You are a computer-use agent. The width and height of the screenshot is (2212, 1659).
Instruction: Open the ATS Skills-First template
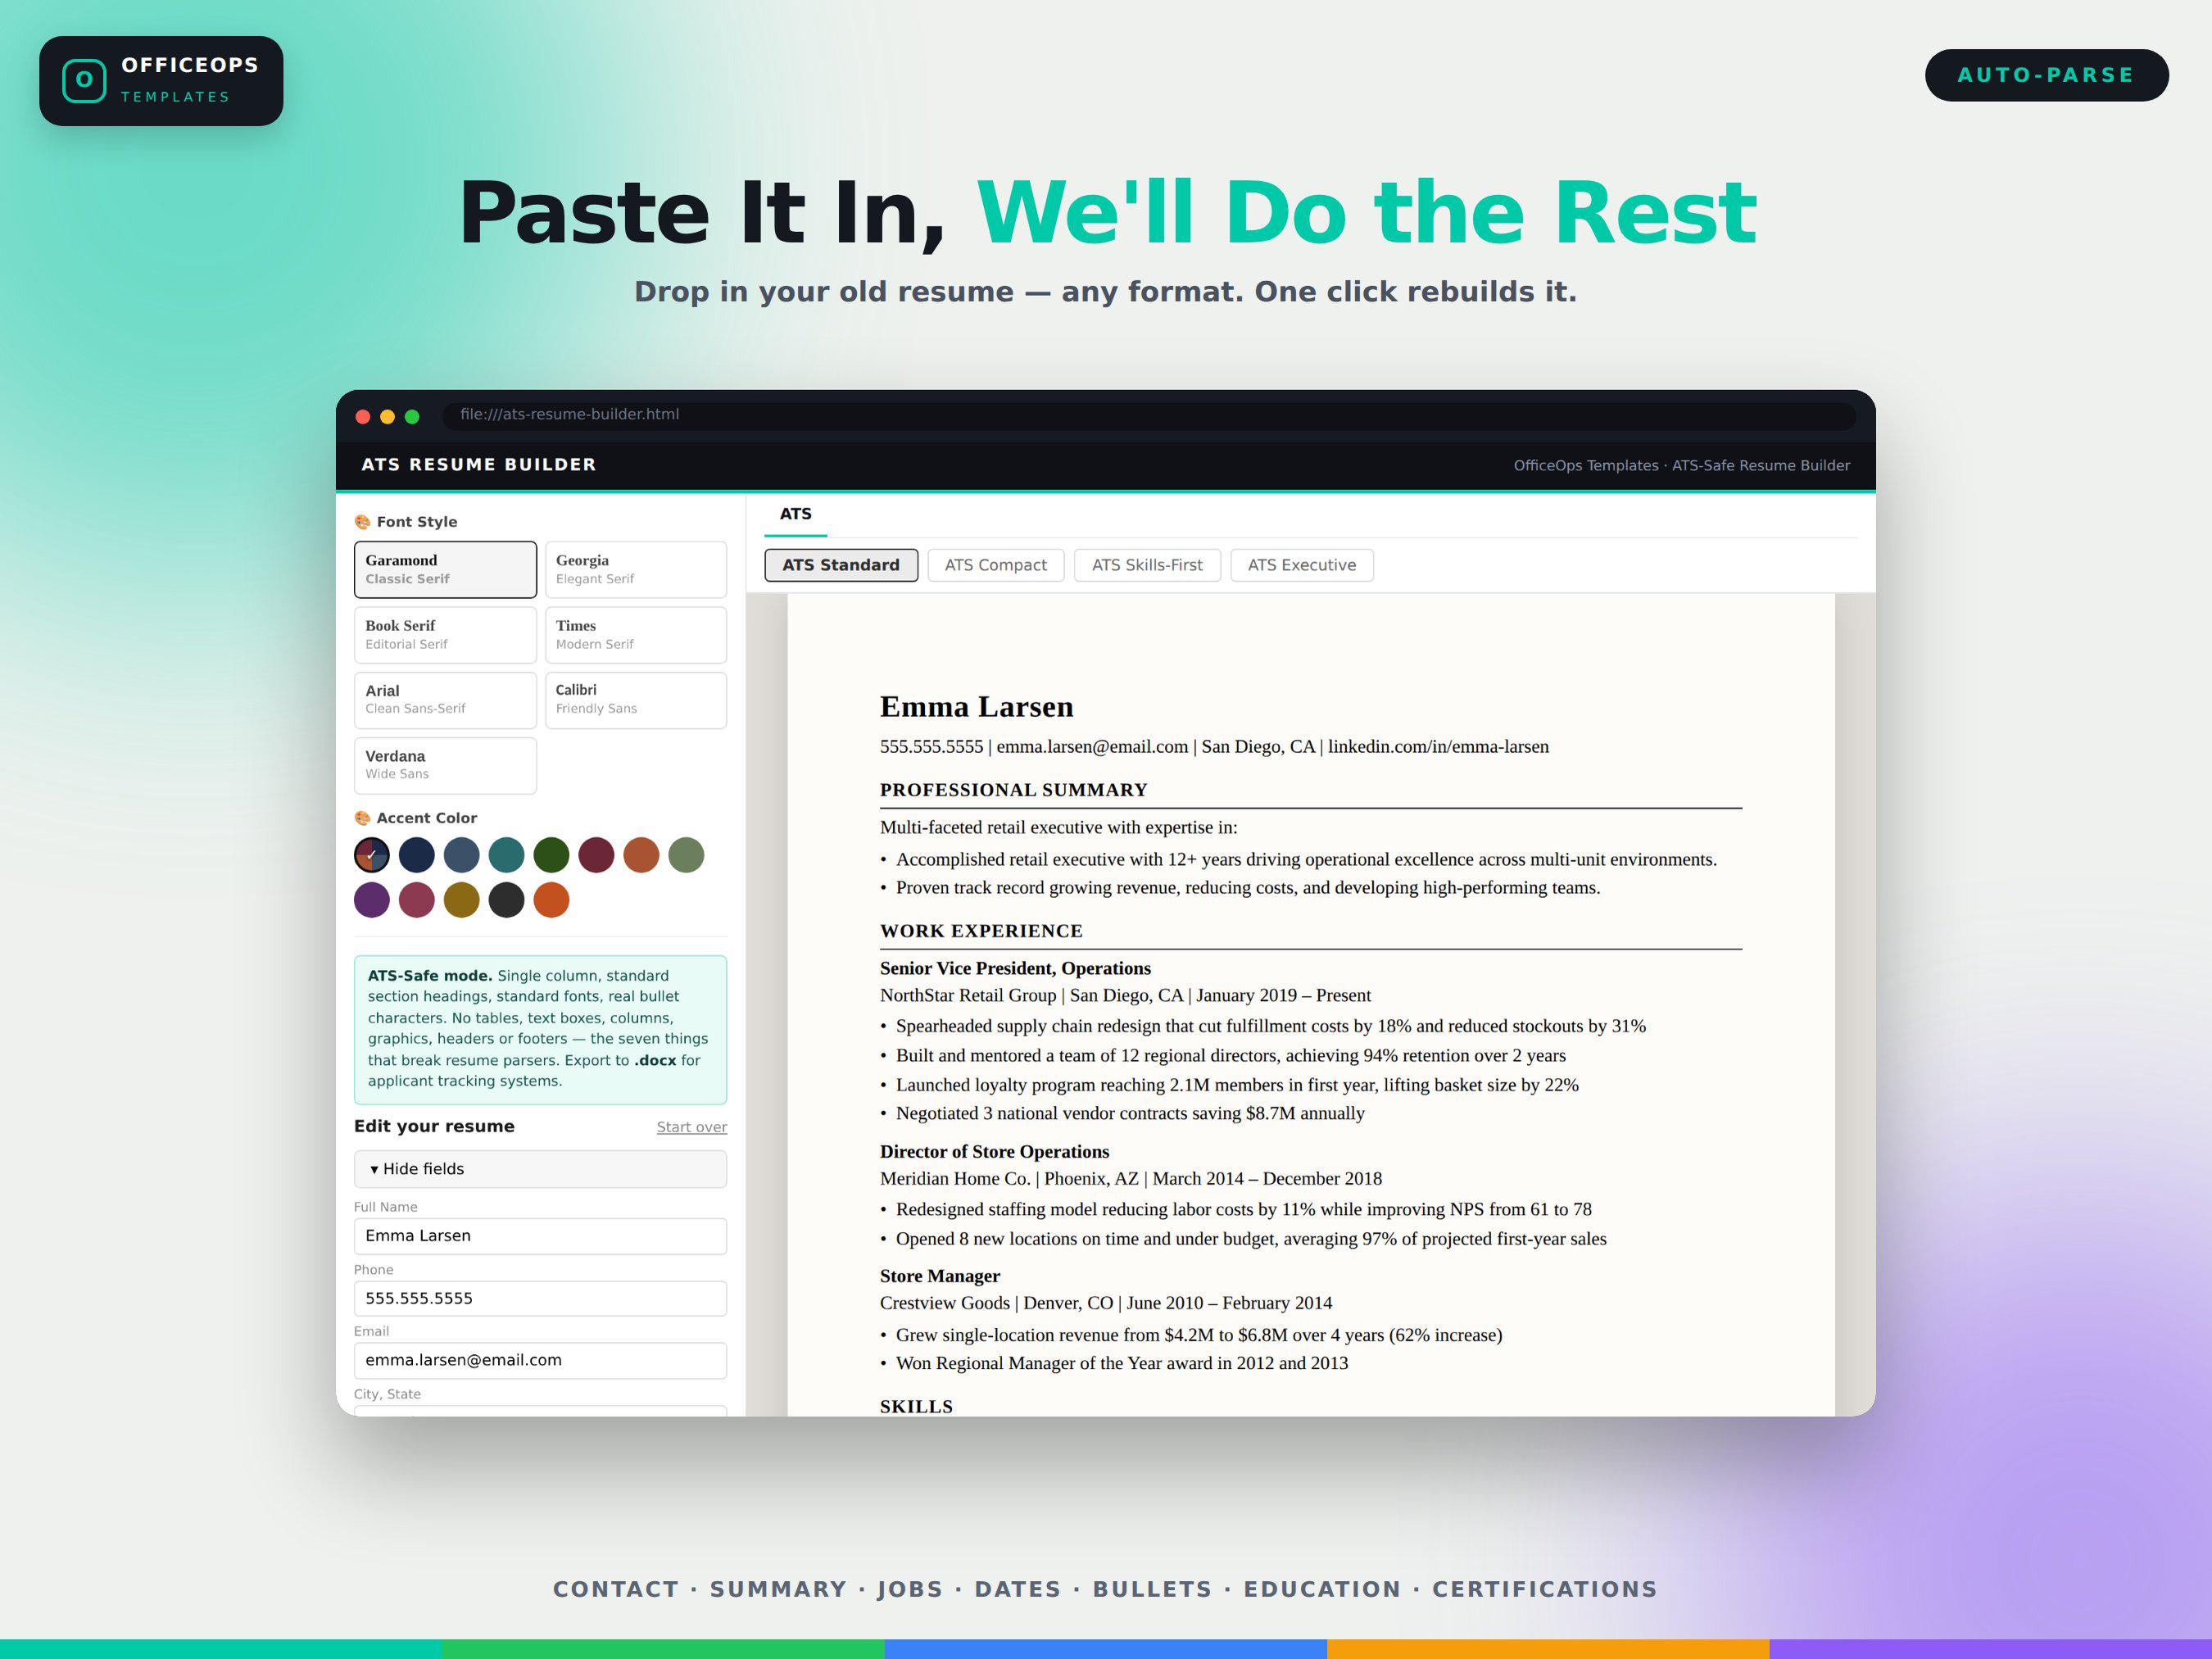tap(1147, 565)
